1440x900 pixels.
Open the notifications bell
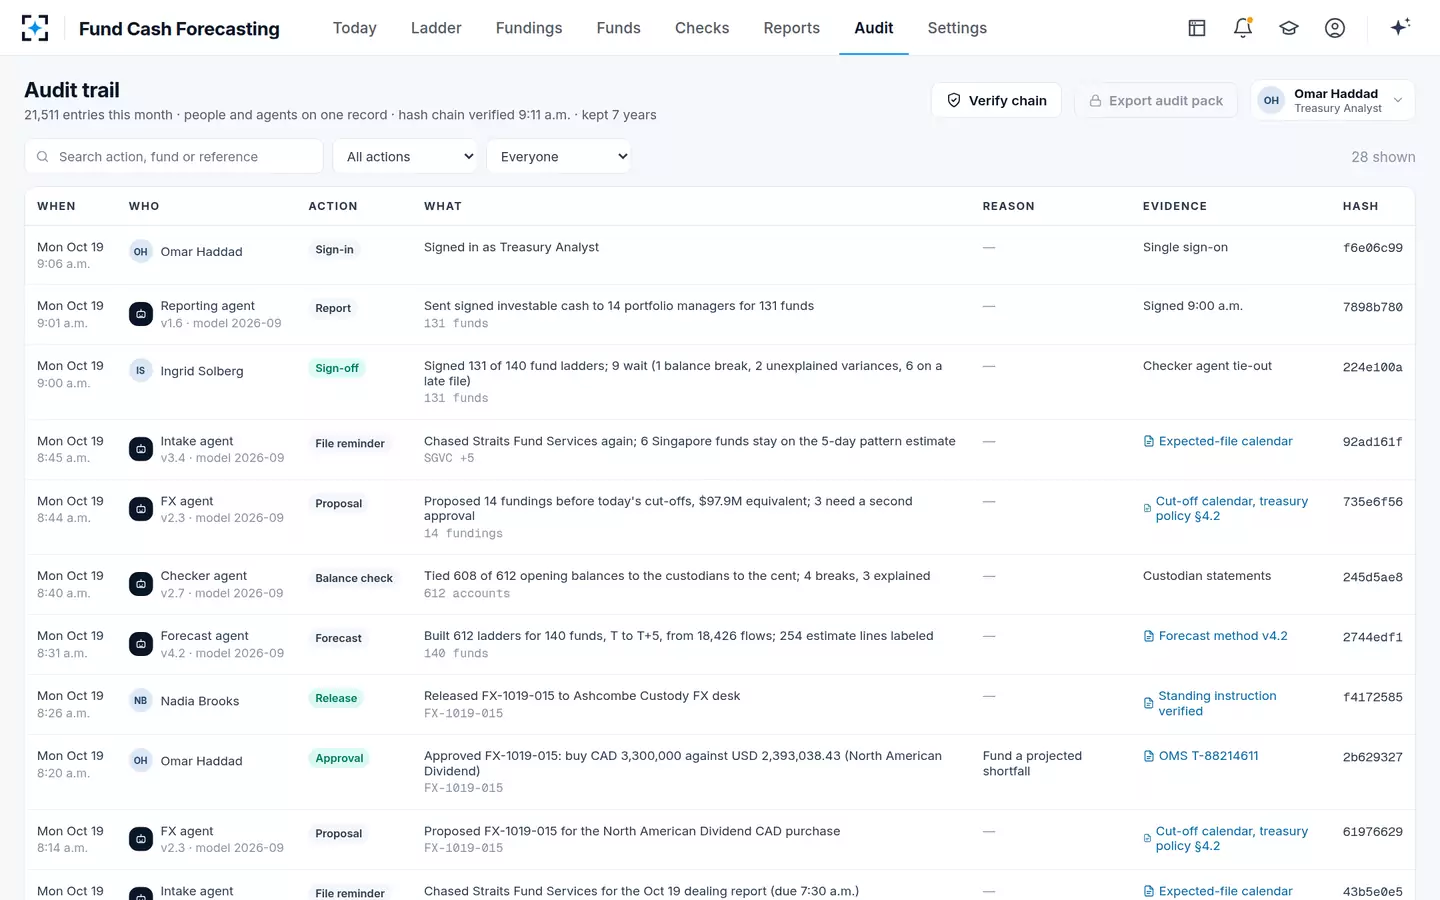click(1243, 28)
